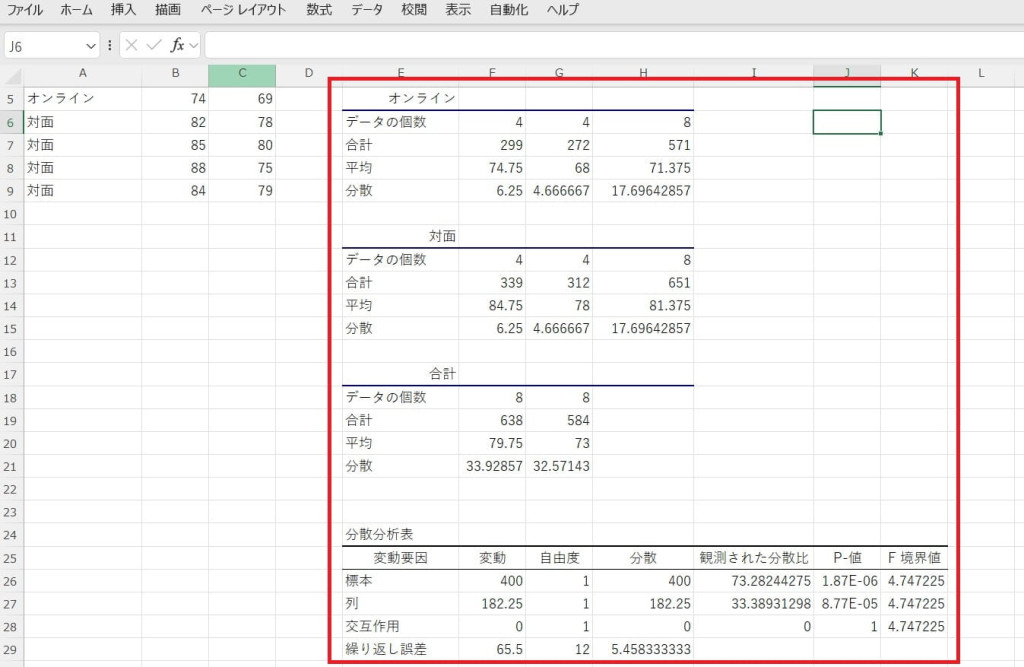Select the P-値 header cell
The image size is (1024, 667).
point(846,558)
